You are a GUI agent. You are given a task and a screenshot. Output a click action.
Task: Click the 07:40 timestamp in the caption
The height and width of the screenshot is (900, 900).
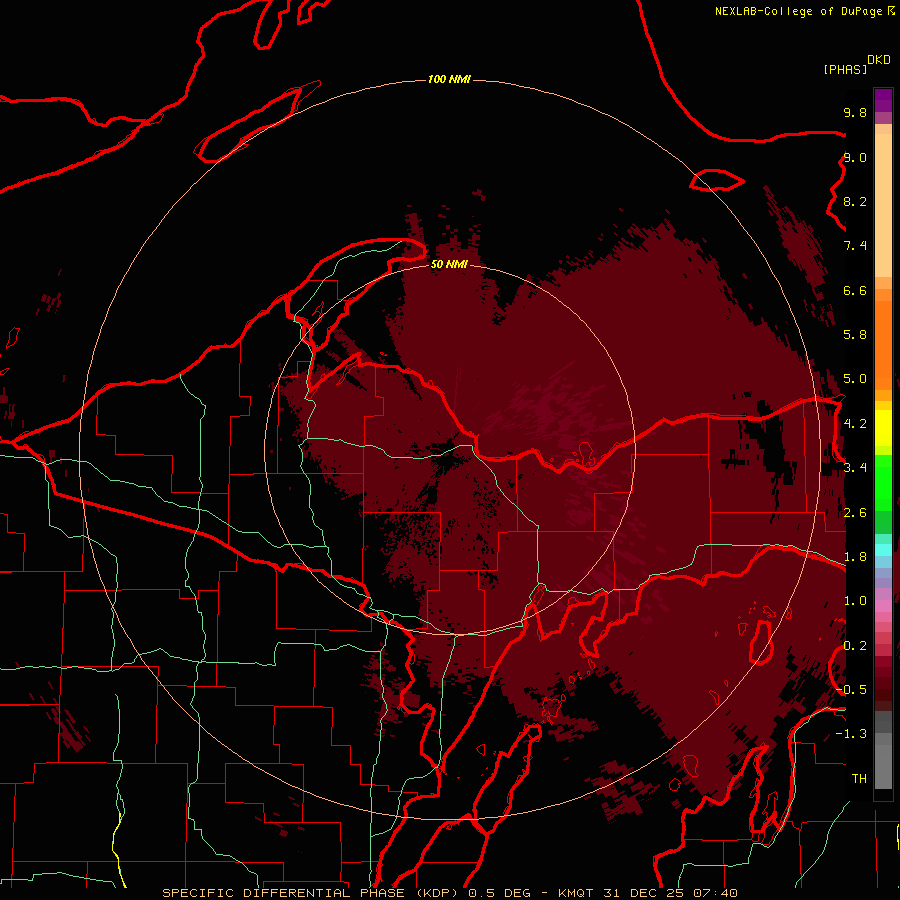(x=715, y=893)
